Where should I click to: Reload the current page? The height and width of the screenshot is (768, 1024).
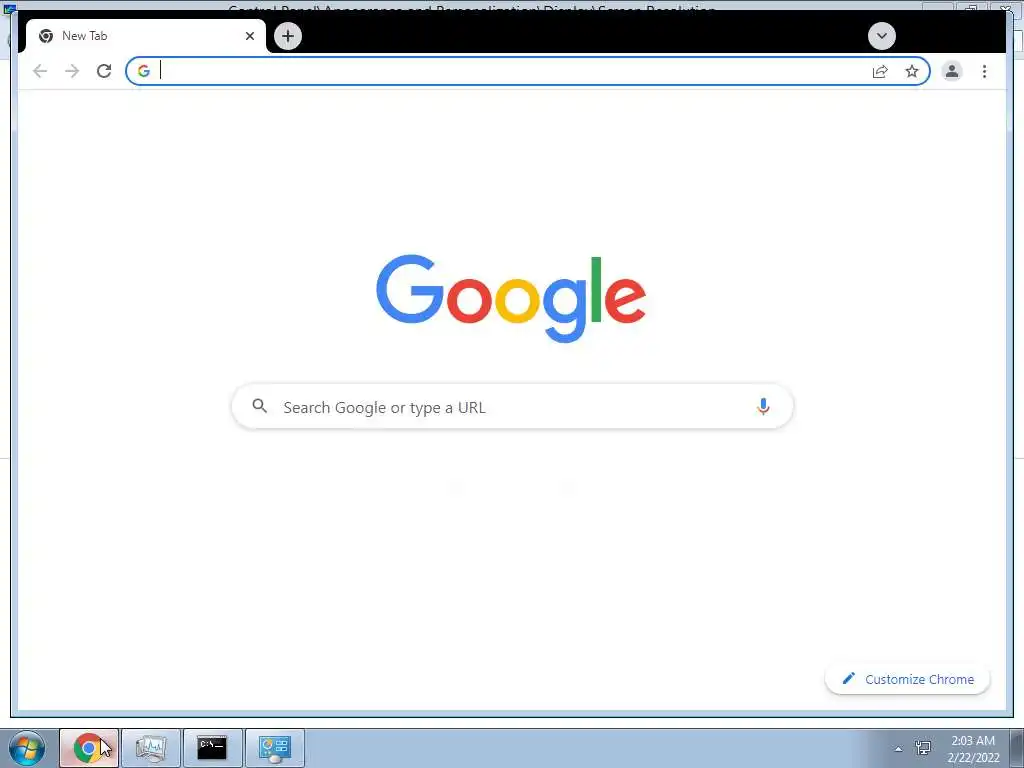pos(104,71)
